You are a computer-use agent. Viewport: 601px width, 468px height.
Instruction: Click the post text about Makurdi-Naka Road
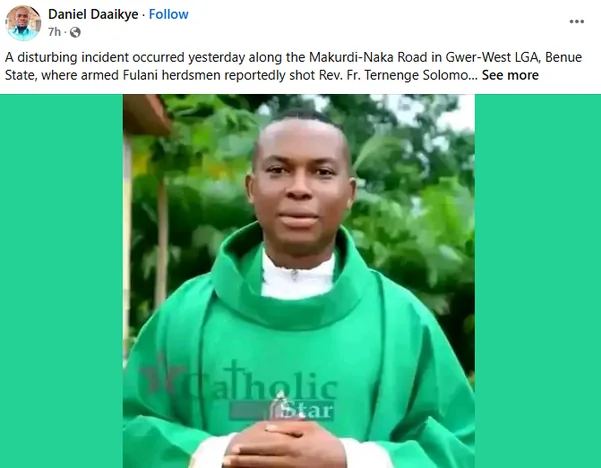tap(293, 57)
